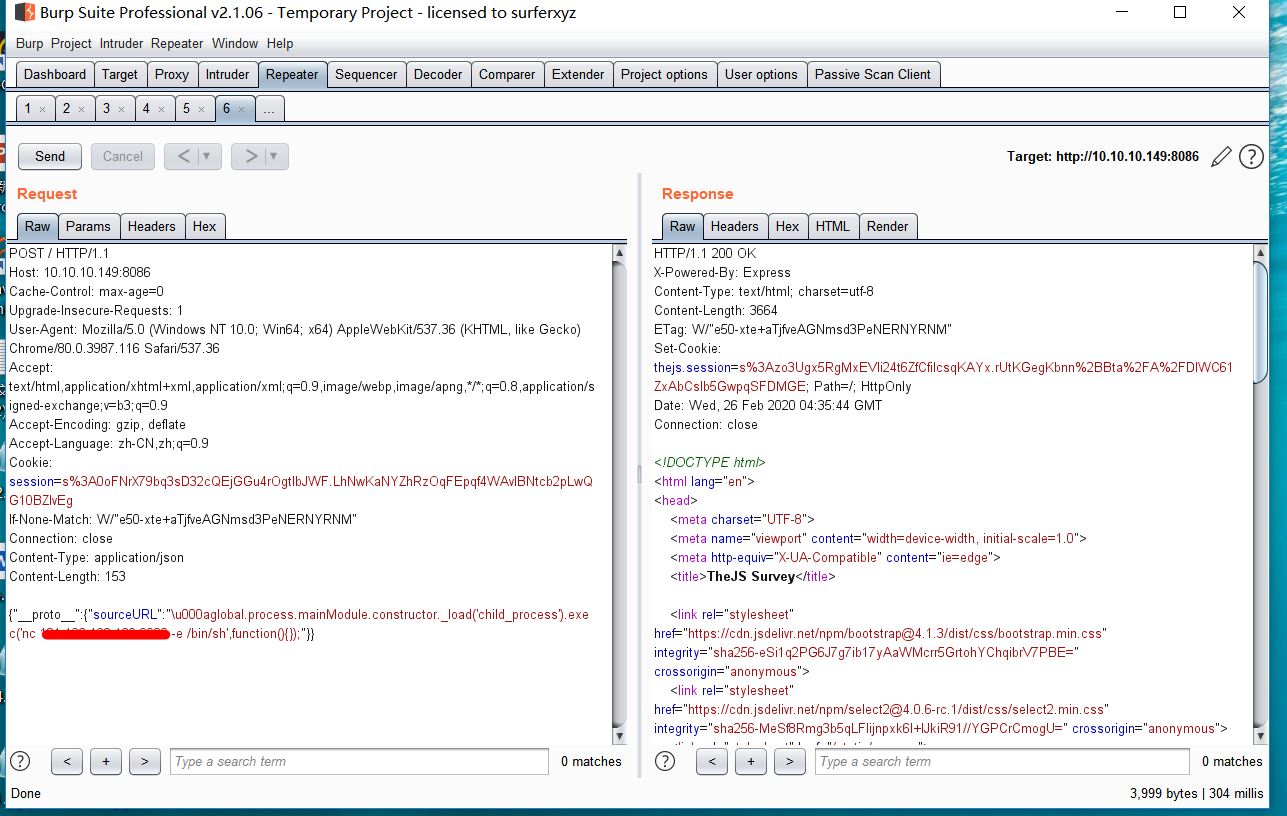Screen dimensions: 1287x816
Task: Open the Window menu
Action: tap(235, 43)
